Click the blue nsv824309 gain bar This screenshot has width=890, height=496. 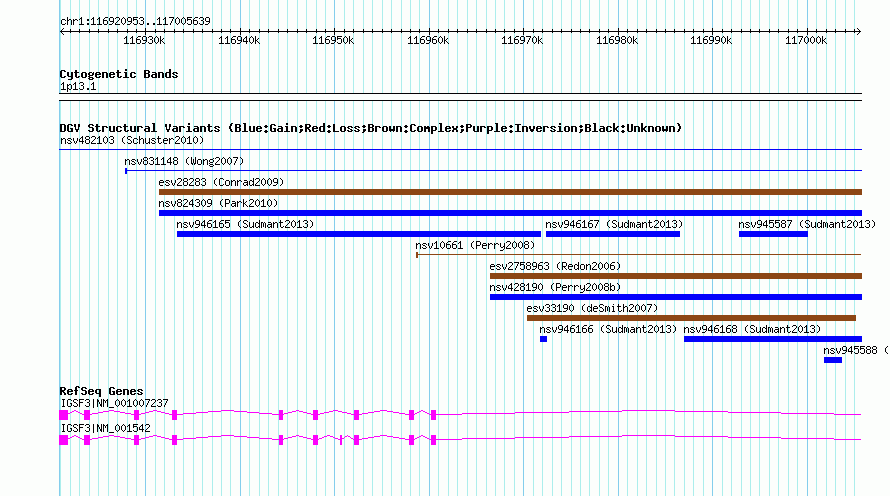[x=510, y=213]
